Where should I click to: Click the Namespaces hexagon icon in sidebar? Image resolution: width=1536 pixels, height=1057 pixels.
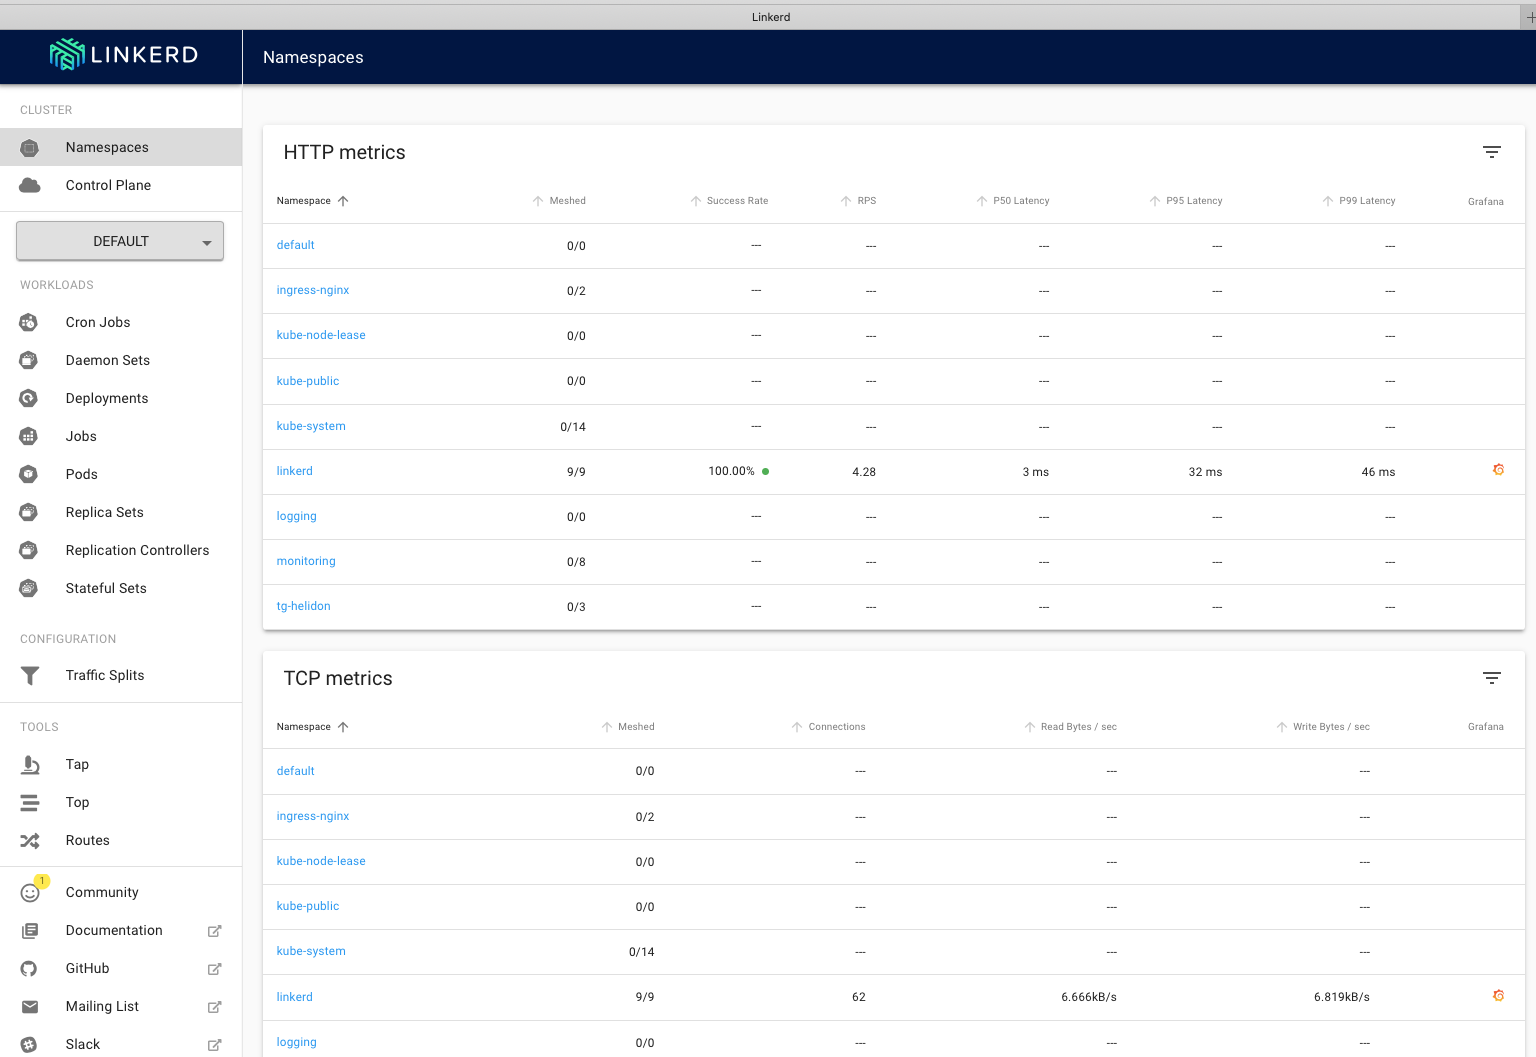coord(30,148)
